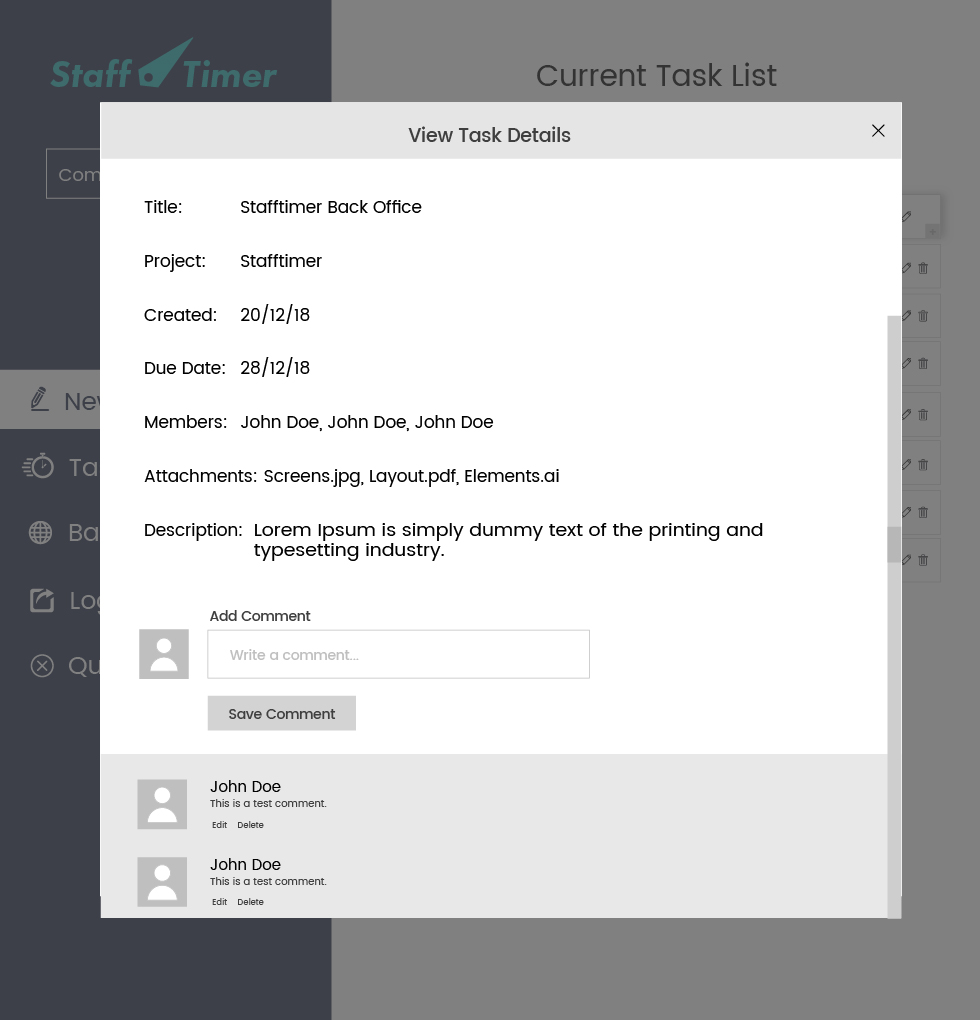Open the Layout.pdf attachment
Image resolution: width=980 pixels, height=1020 pixels.
[x=414, y=477]
